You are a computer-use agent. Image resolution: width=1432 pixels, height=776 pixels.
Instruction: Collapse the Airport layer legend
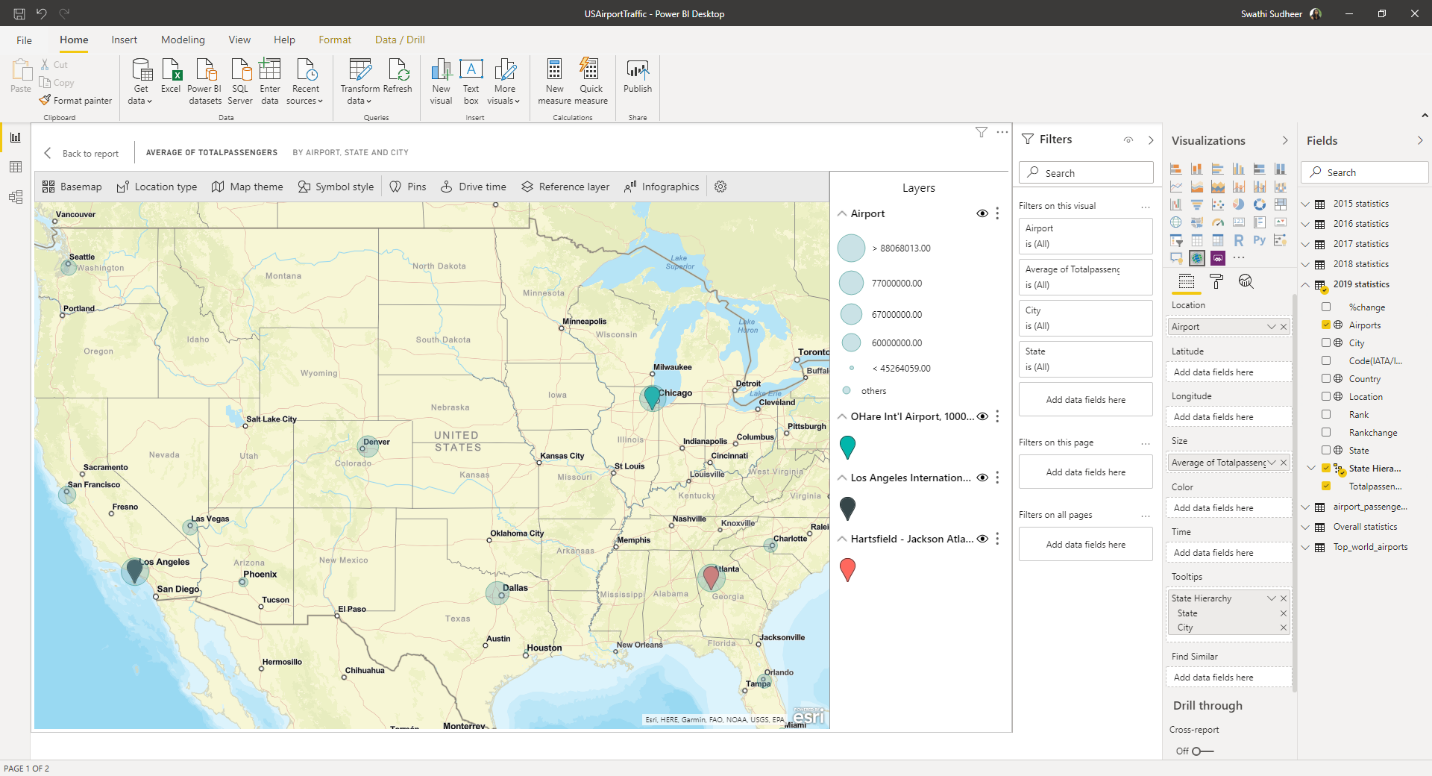coord(842,214)
